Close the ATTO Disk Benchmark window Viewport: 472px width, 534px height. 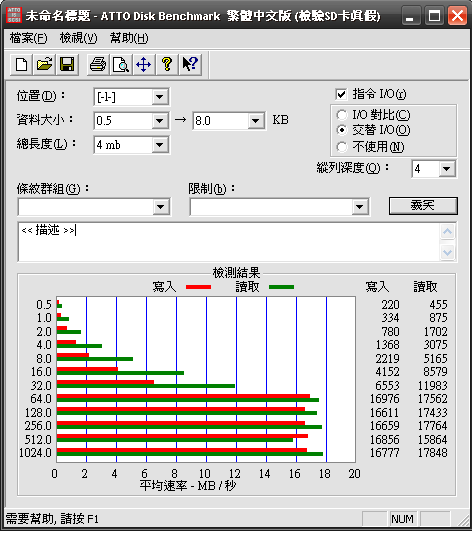pyautogui.click(x=457, y=16)
